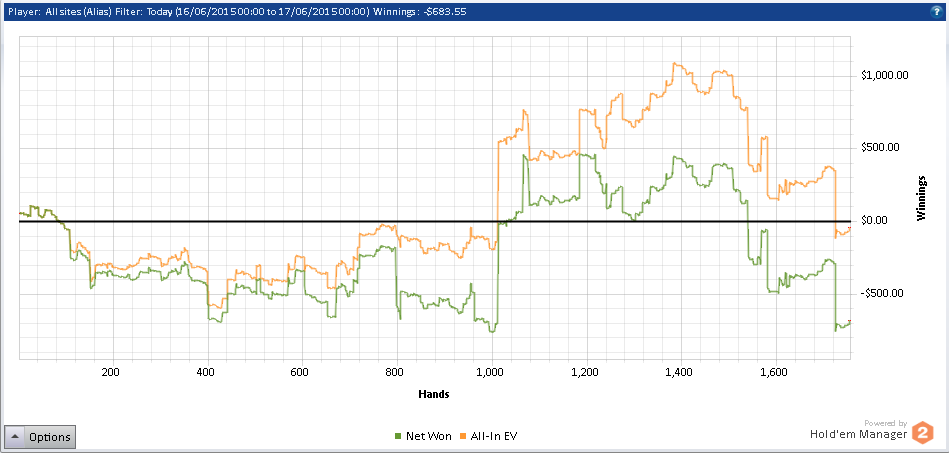
Task: Click the Winnings axis title
Action: pos(921,199)
